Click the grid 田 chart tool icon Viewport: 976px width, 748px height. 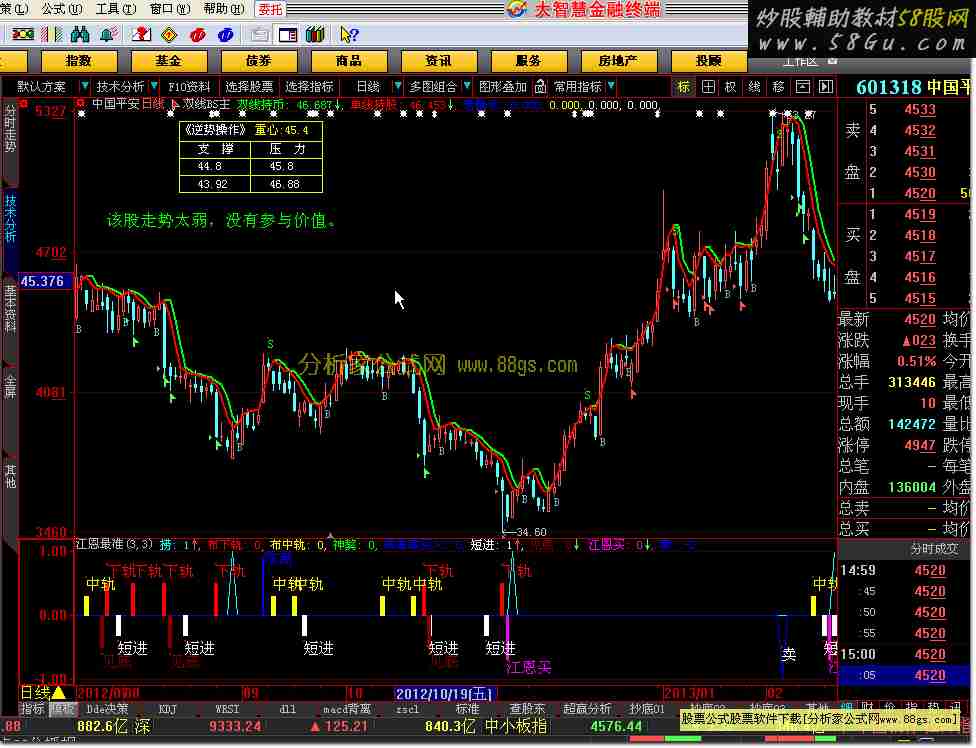708,86
